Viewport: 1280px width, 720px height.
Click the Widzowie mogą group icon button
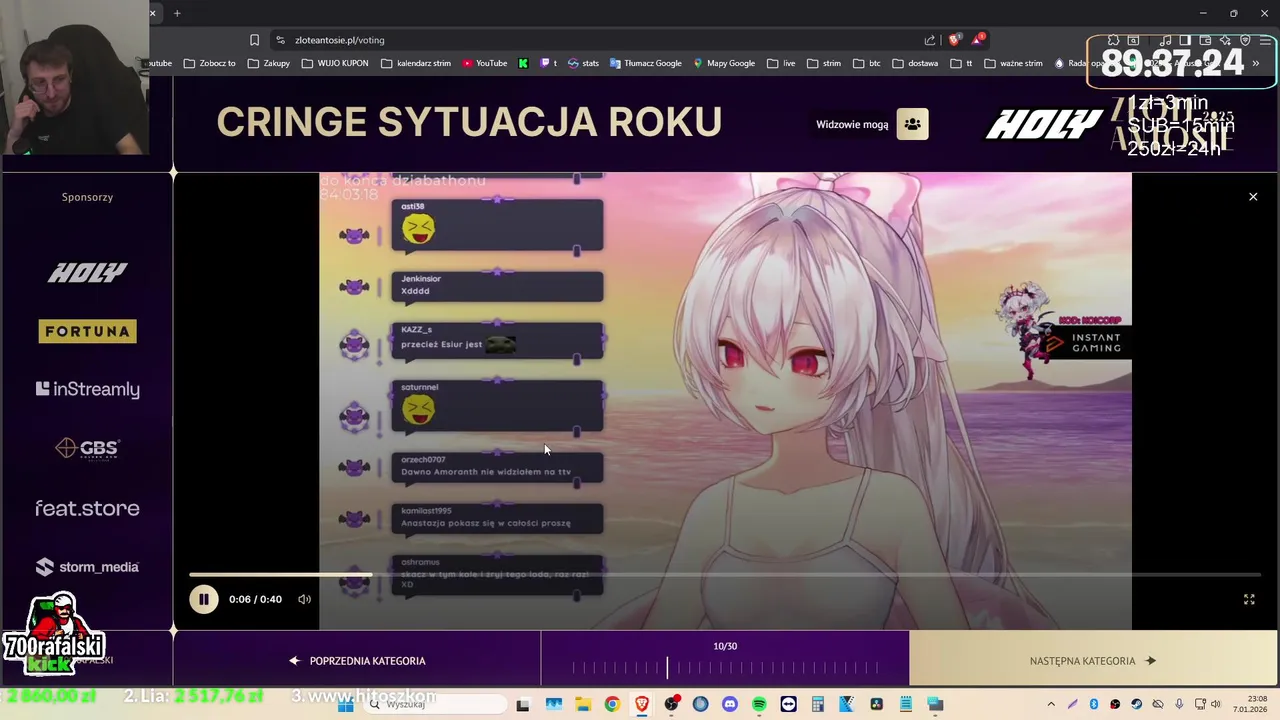(912, 124)
